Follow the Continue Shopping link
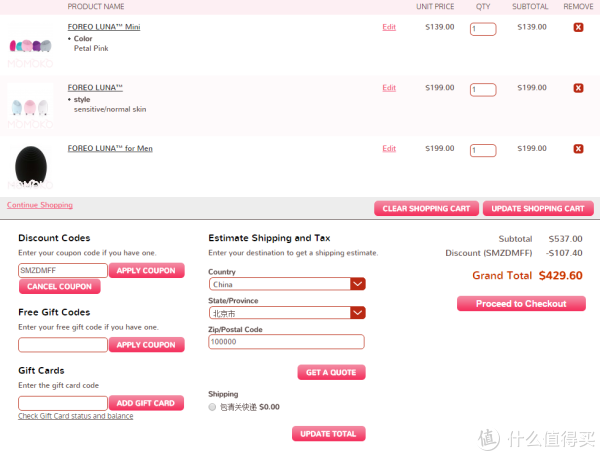 (40, 205)
